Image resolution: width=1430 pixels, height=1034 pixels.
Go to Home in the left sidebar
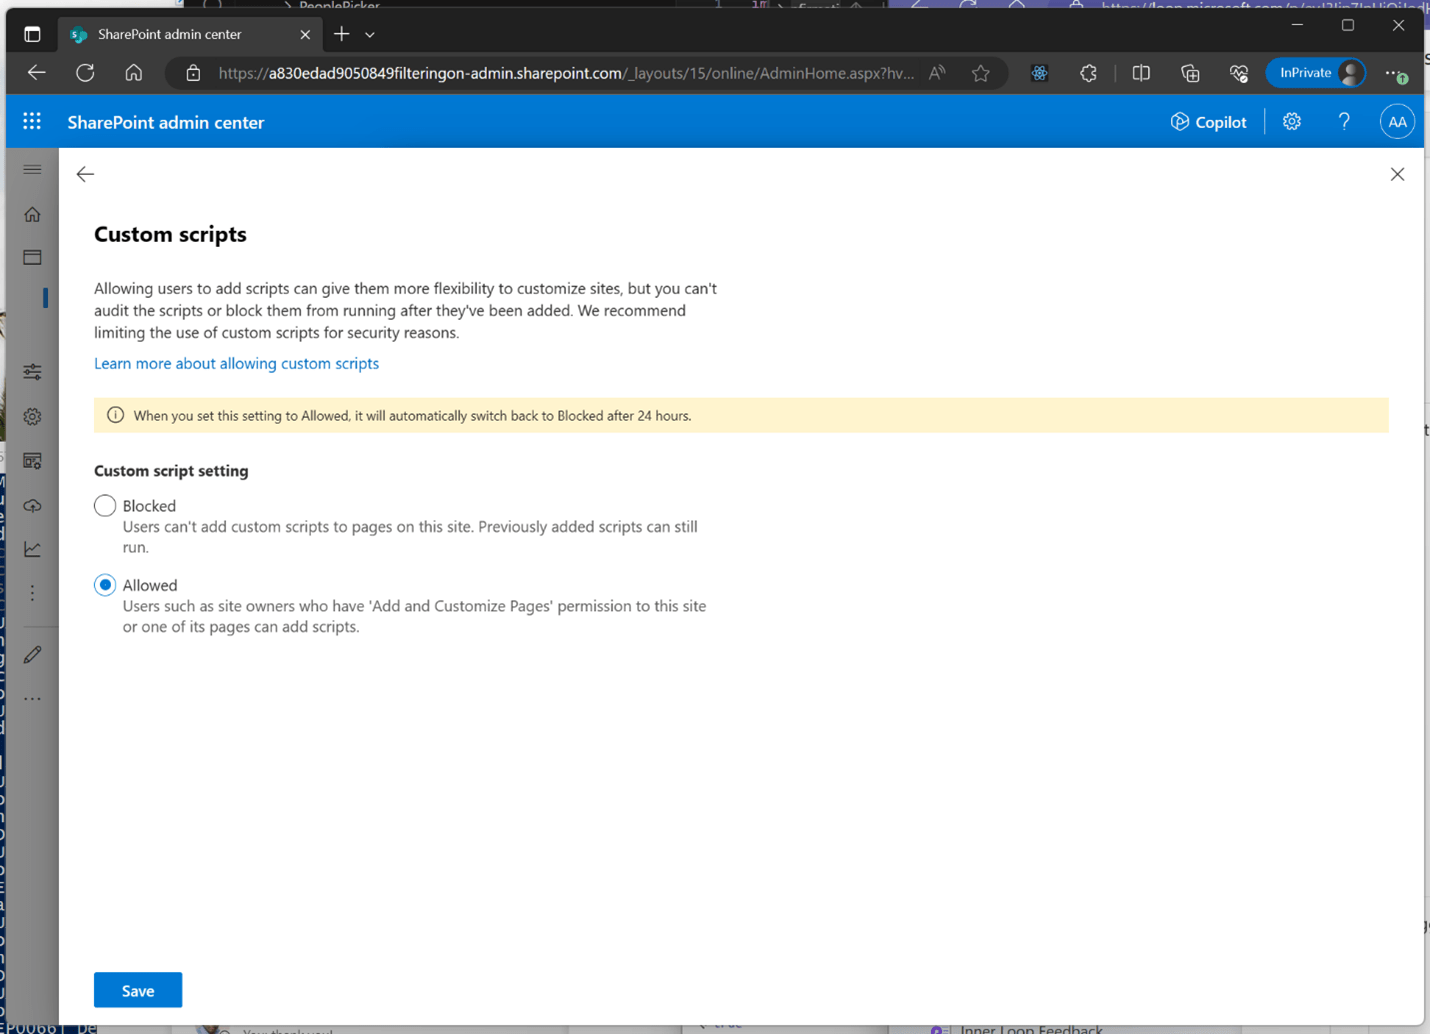tap(33, 215)
